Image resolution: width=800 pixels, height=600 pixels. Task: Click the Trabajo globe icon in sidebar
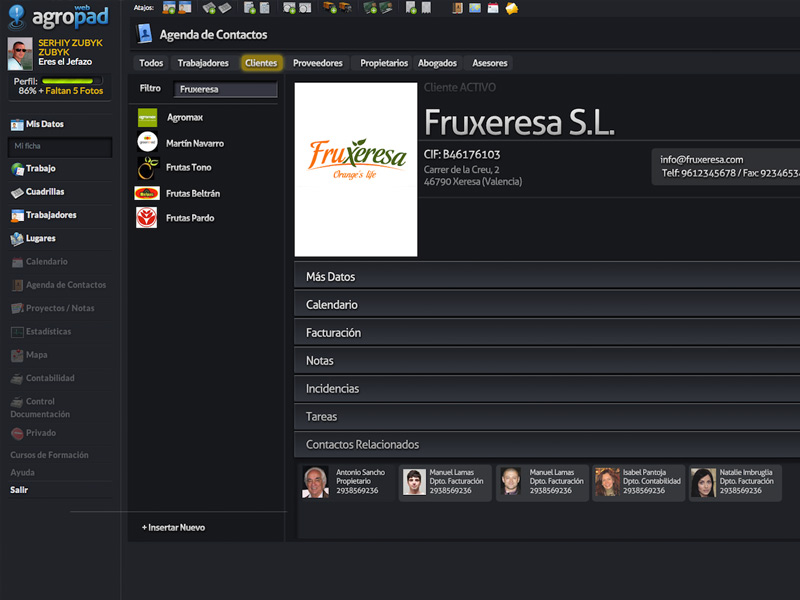pyautogui.click(x=17, y=169)
